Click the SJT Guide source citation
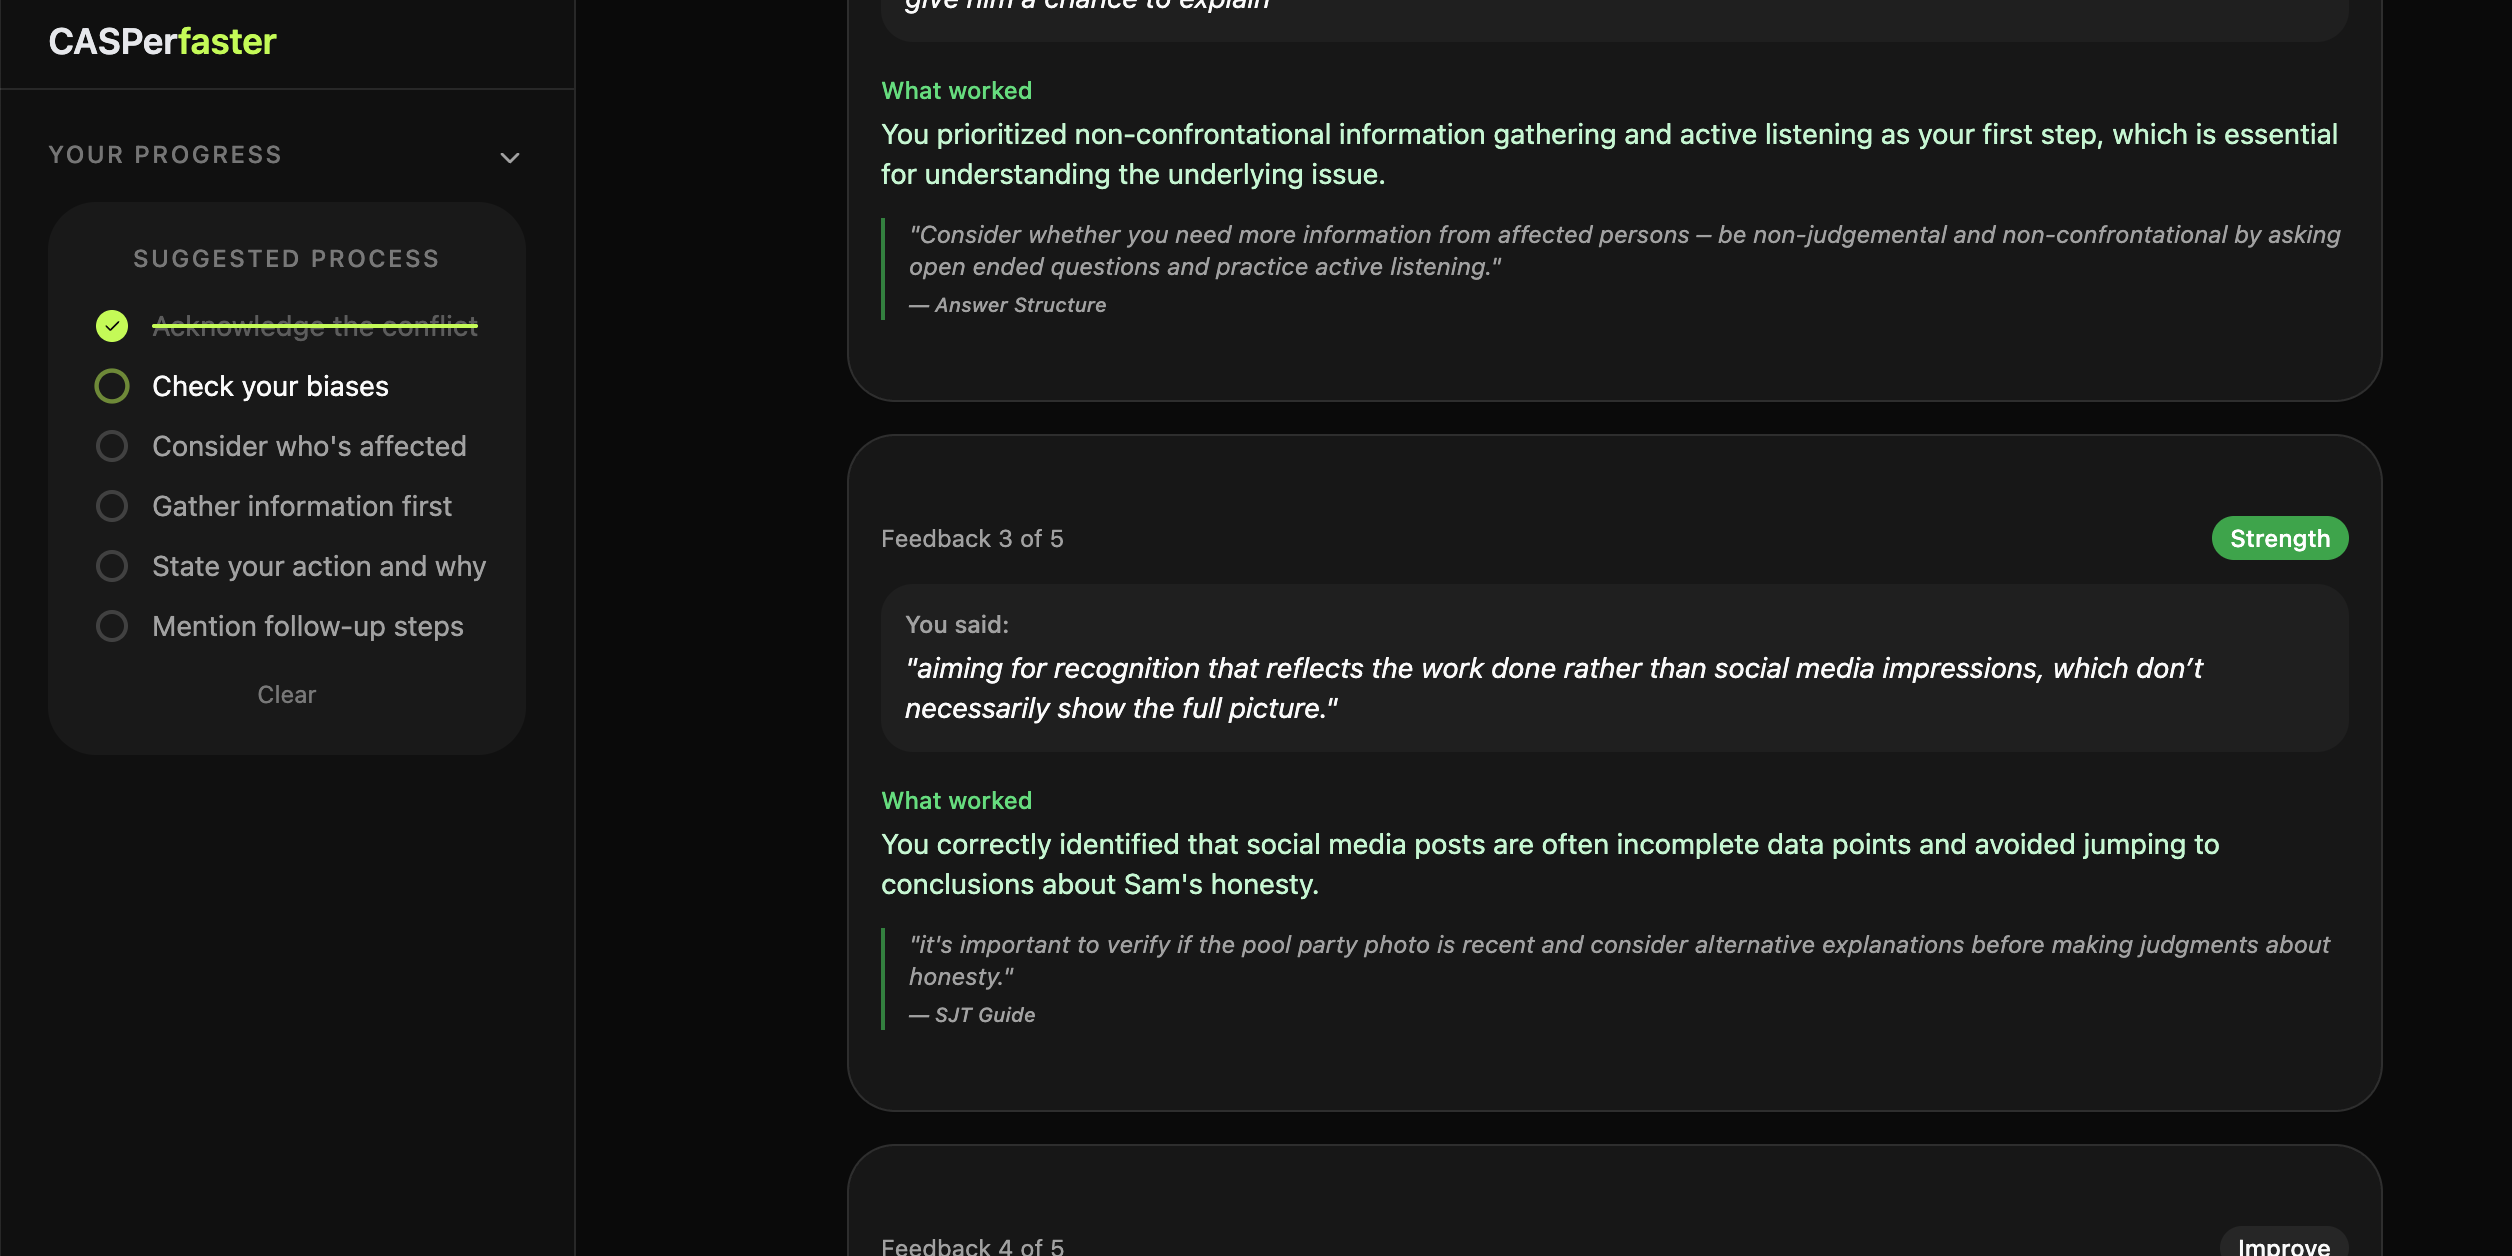Screen dimensions: 2512x1256 pos(984,1015)
